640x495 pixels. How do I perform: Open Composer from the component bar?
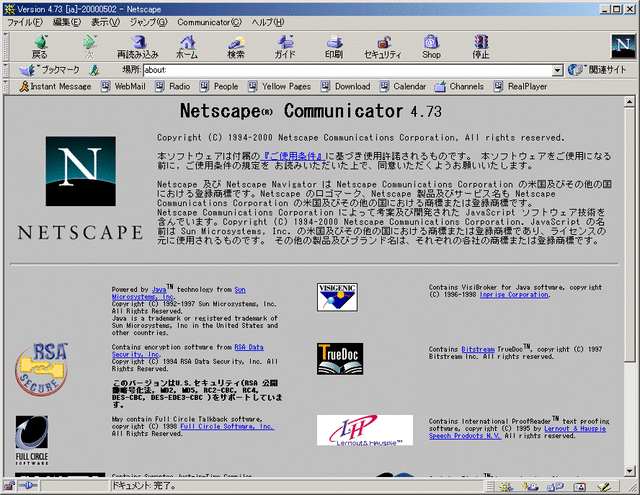604,486
